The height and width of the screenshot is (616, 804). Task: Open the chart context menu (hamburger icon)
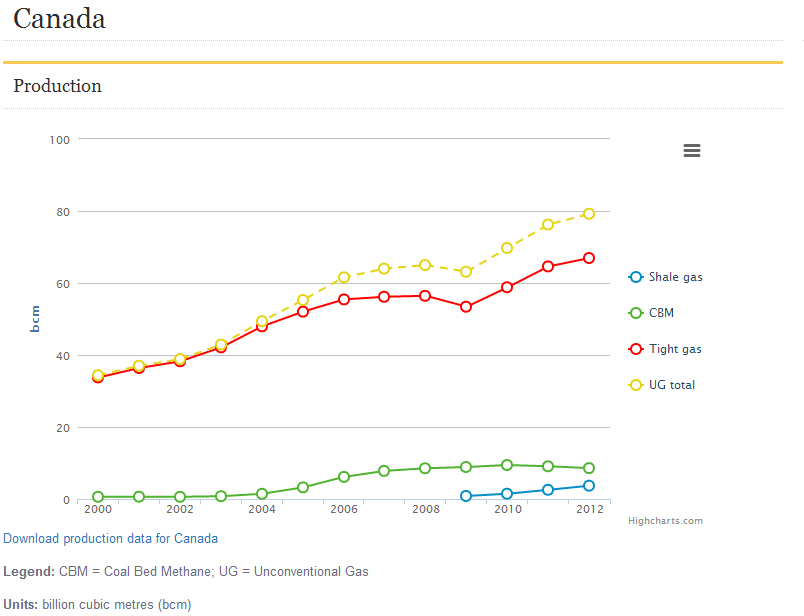click(x=691, y=151)
